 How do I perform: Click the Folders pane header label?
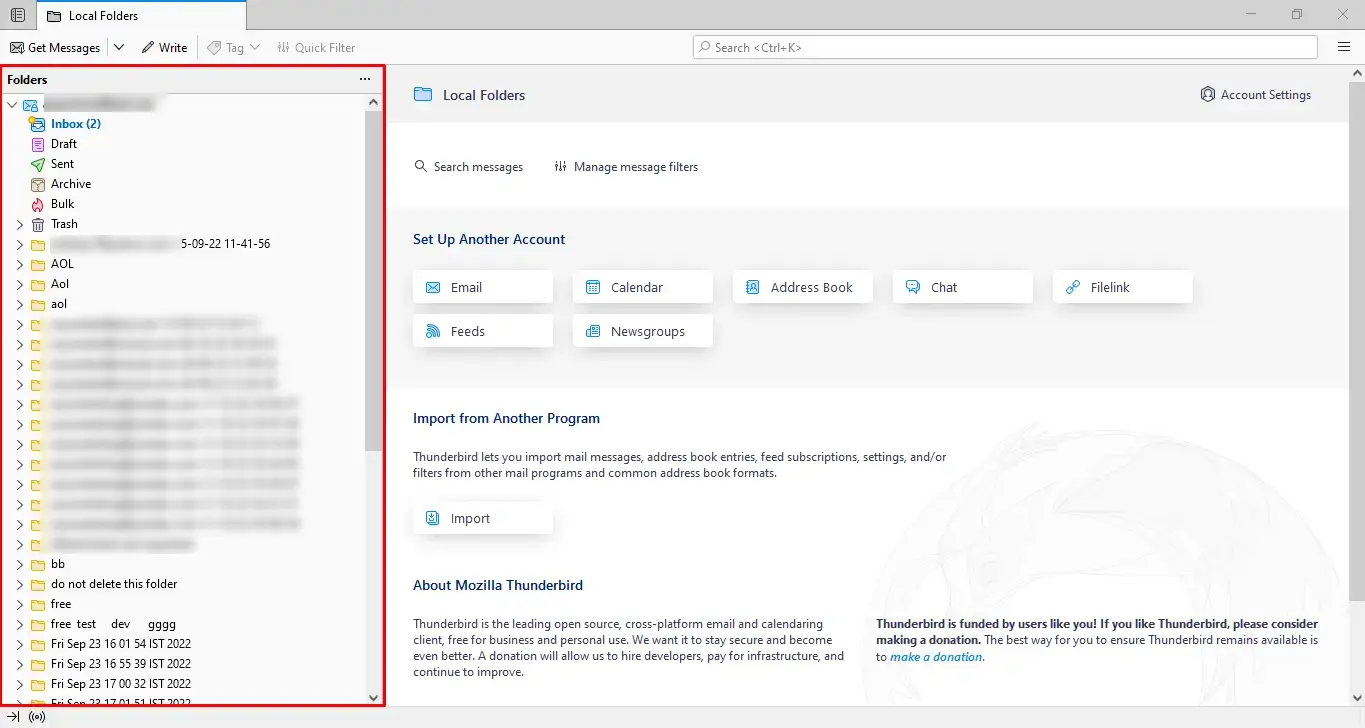(27, 79)
